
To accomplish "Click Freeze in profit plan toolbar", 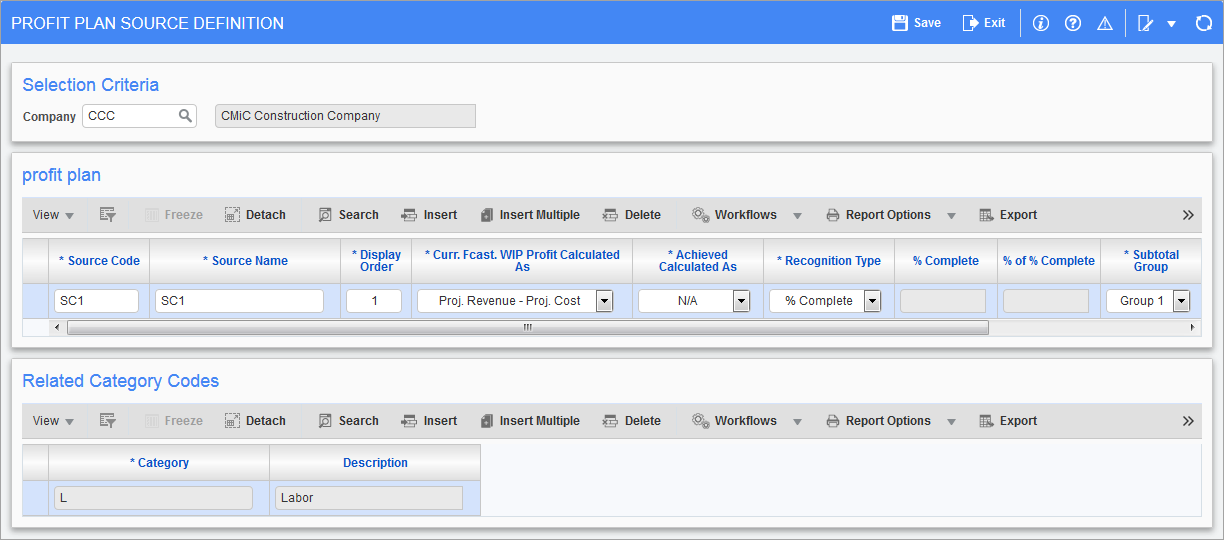I will click(174, 215).
